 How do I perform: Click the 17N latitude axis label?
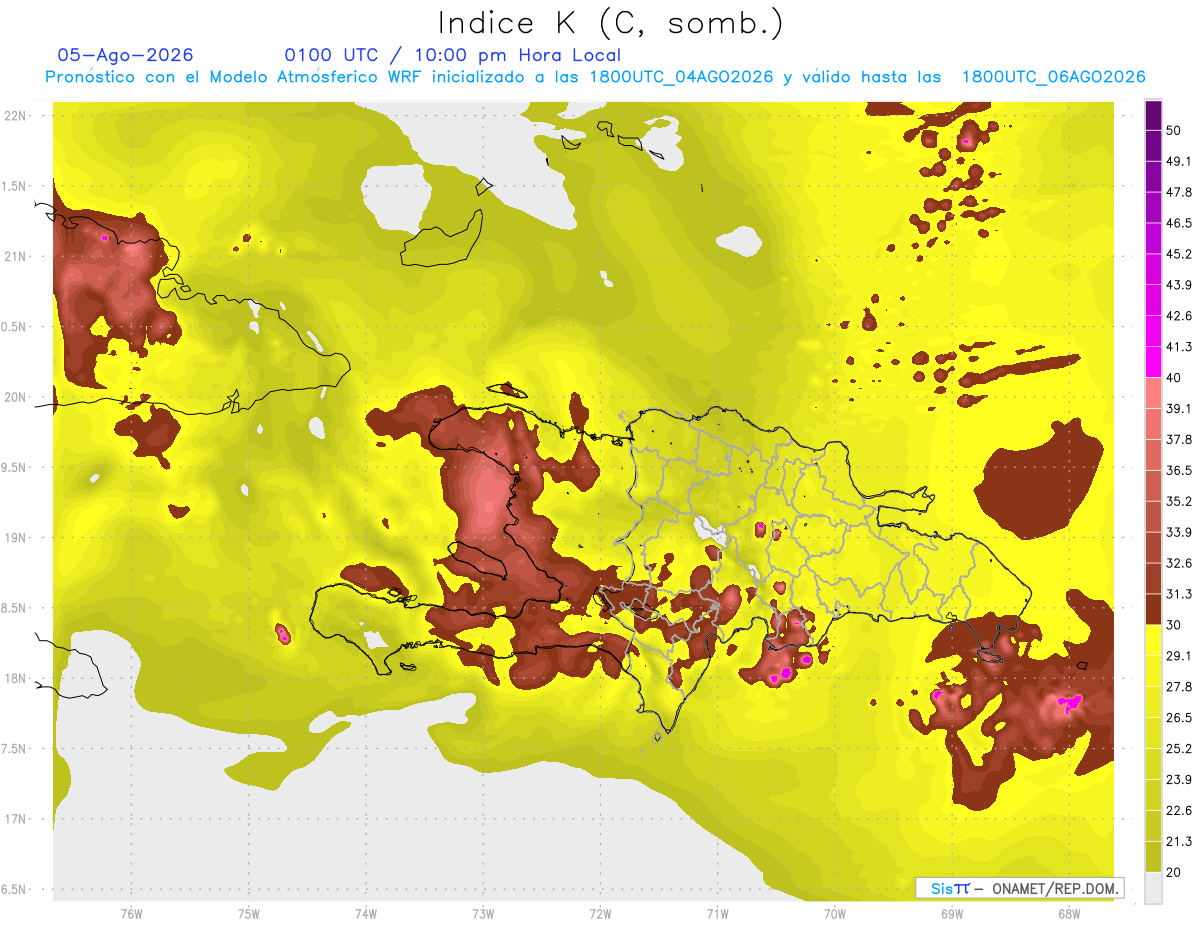point(14,819)
